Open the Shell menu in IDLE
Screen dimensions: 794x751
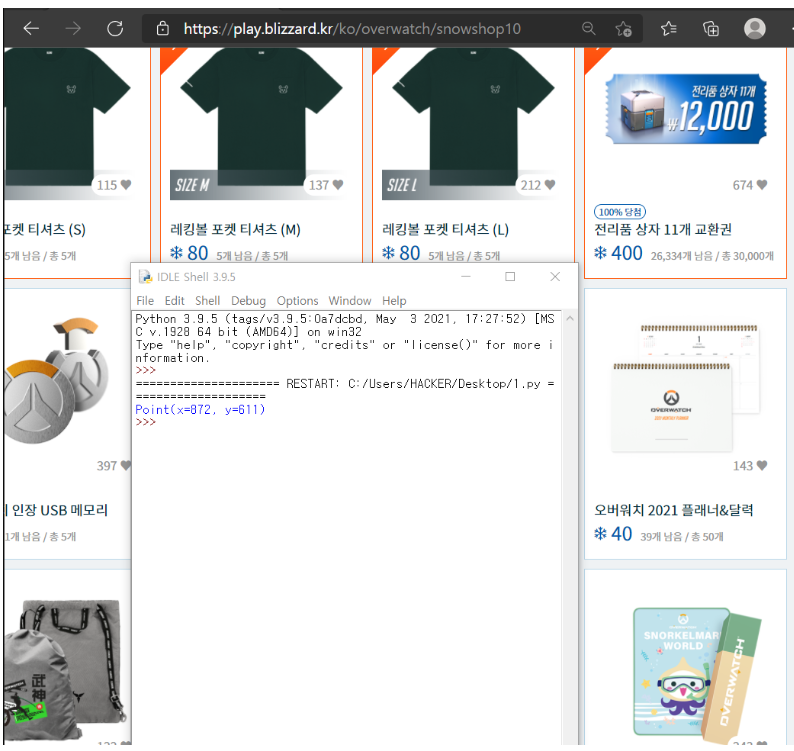[x=208, y=301]
